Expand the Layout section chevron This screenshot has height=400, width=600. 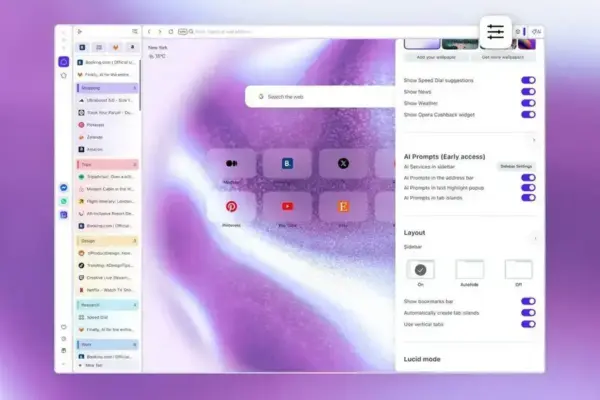pos(535,239)
